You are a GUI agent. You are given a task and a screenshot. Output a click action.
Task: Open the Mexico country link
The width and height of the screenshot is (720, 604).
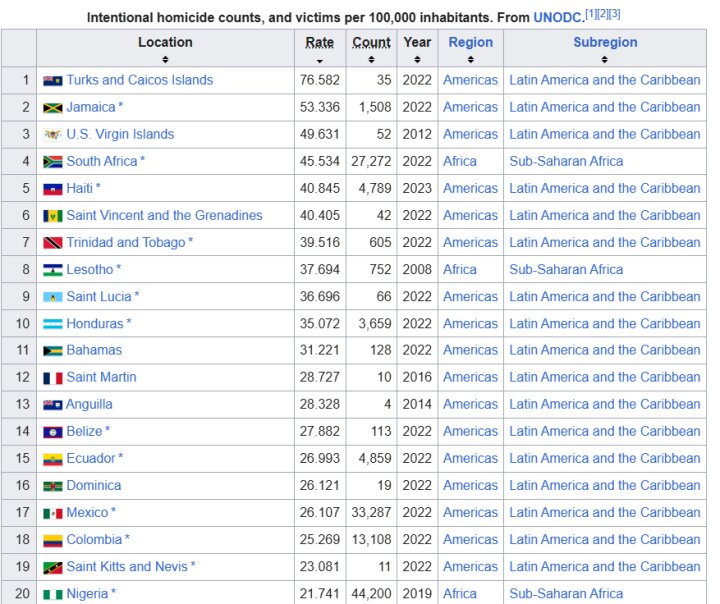pyautogui.click(x=87, y=513)
